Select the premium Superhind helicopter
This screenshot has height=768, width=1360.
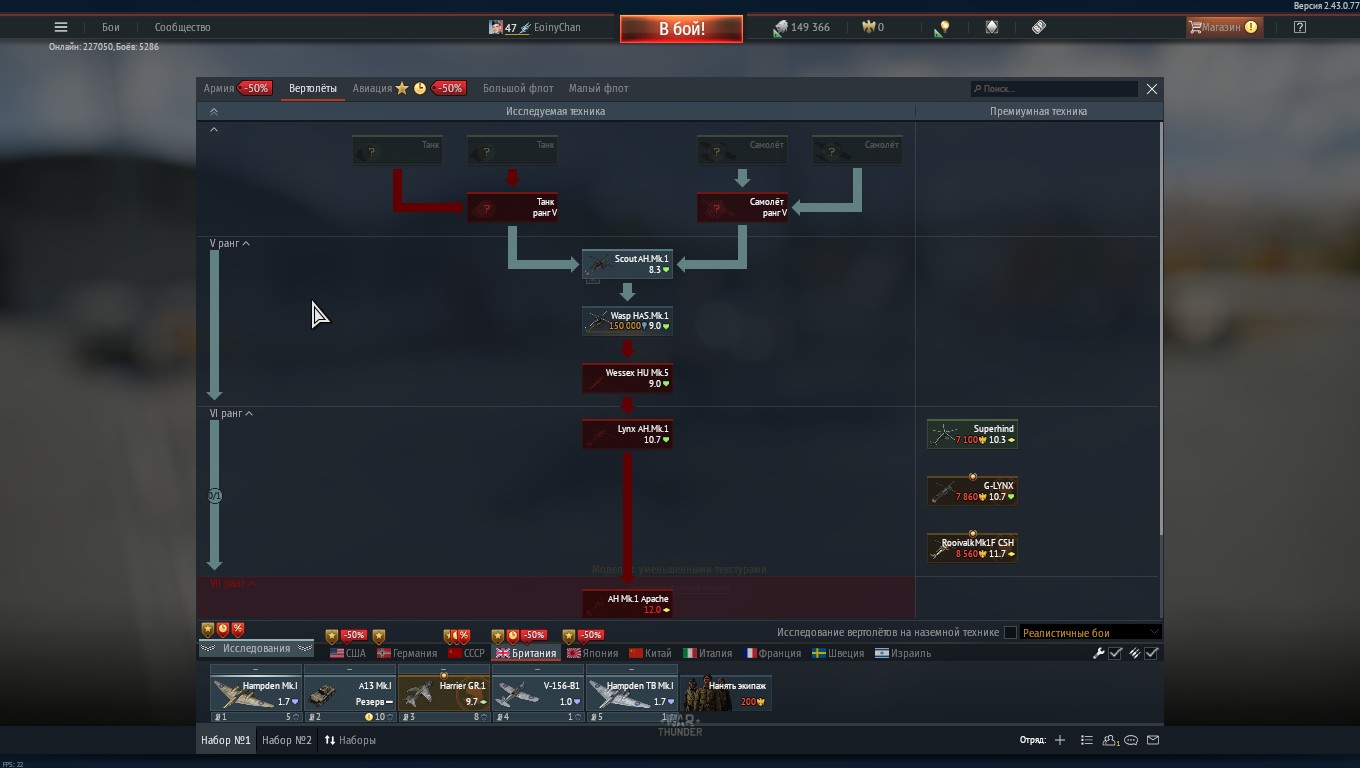pos(972,434)
